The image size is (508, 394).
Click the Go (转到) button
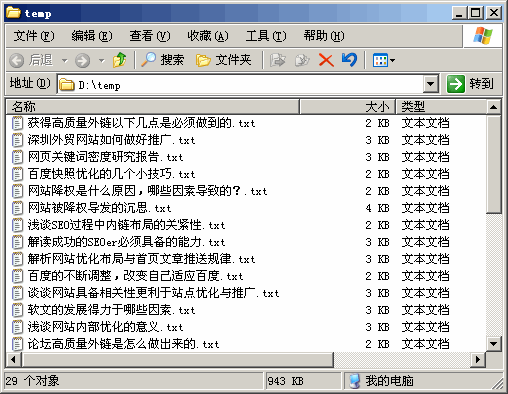(470, 84)
